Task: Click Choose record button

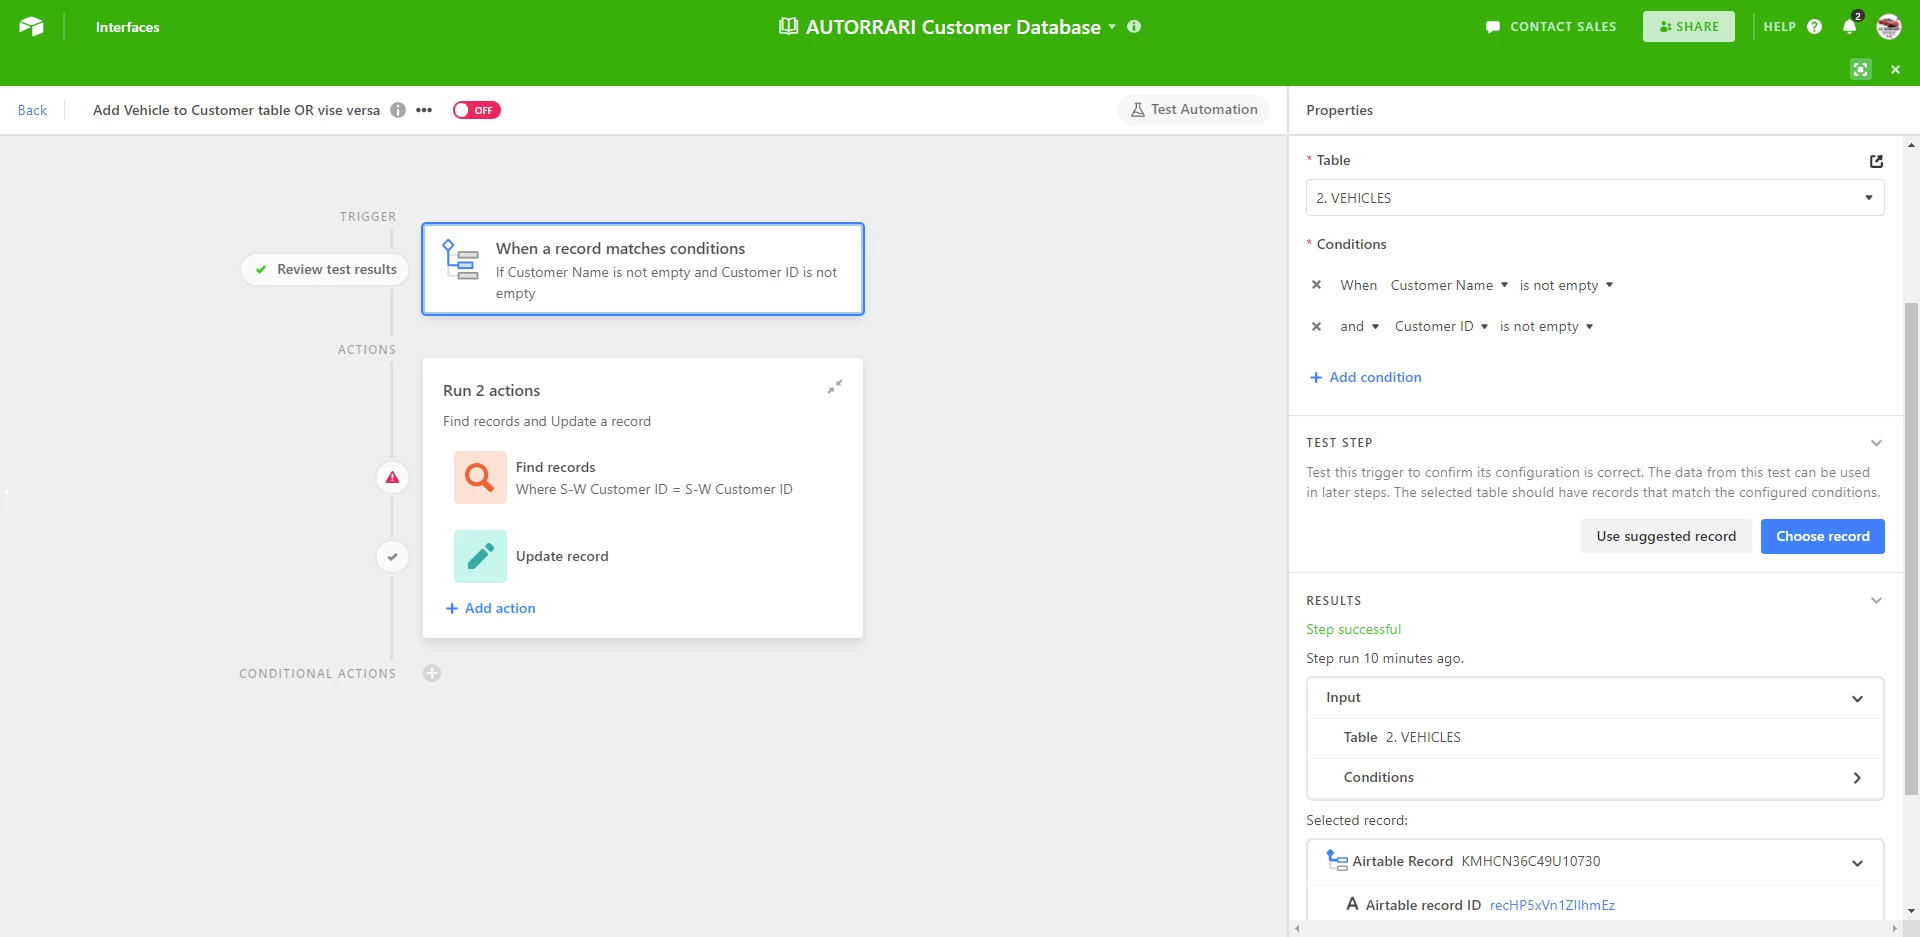Action: [1822, 536]
